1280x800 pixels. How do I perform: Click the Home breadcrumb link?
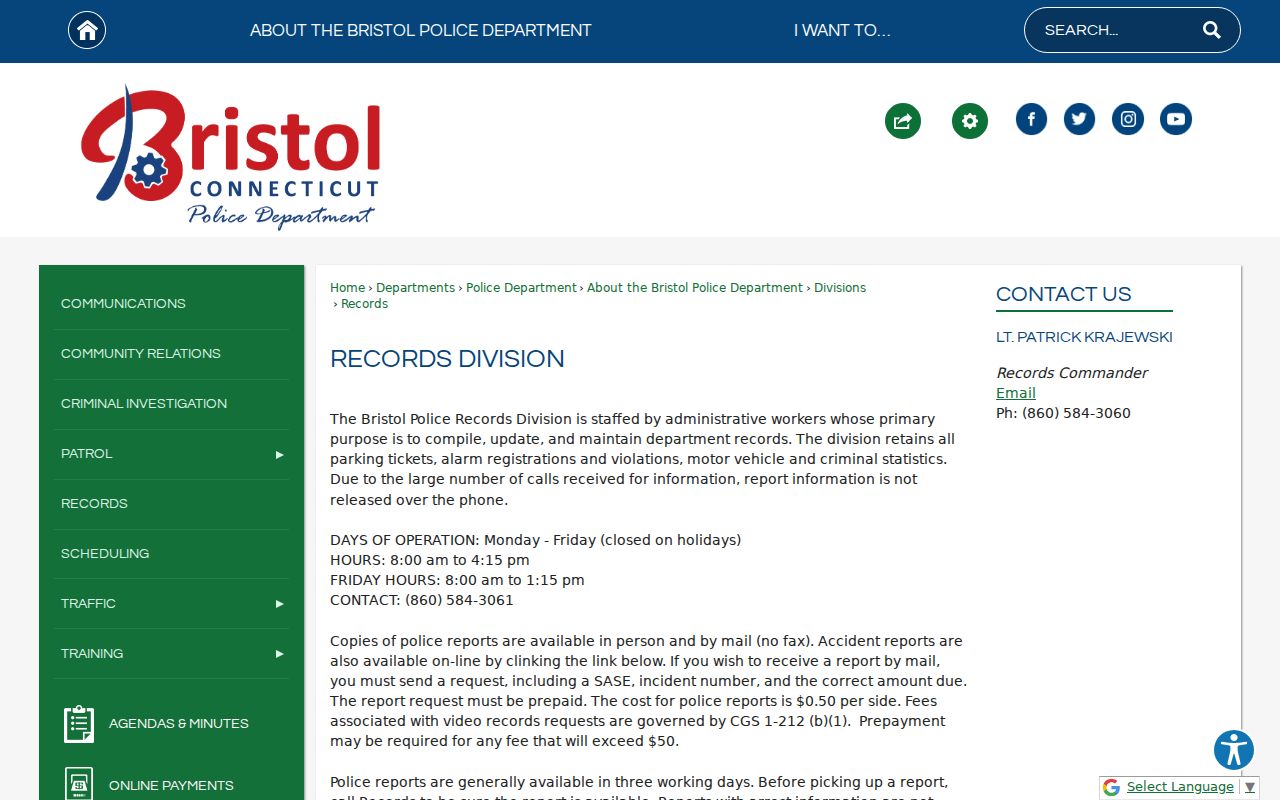348,288
